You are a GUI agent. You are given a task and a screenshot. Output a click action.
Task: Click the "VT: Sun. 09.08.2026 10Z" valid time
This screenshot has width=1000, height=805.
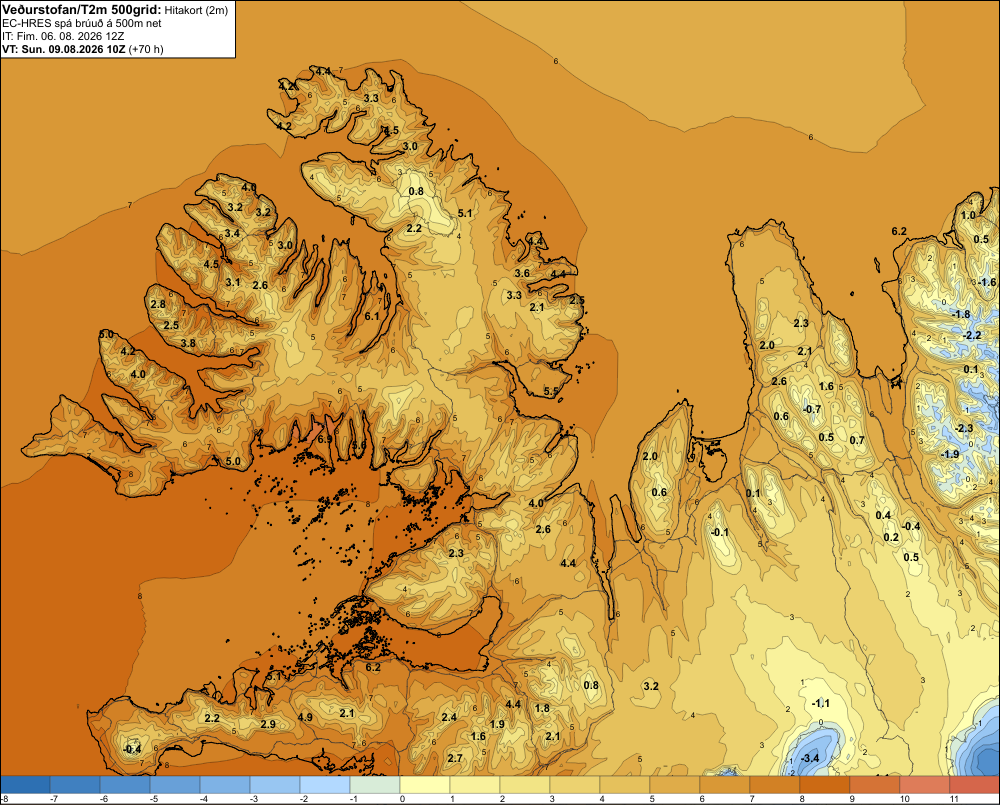coord(64,49)
